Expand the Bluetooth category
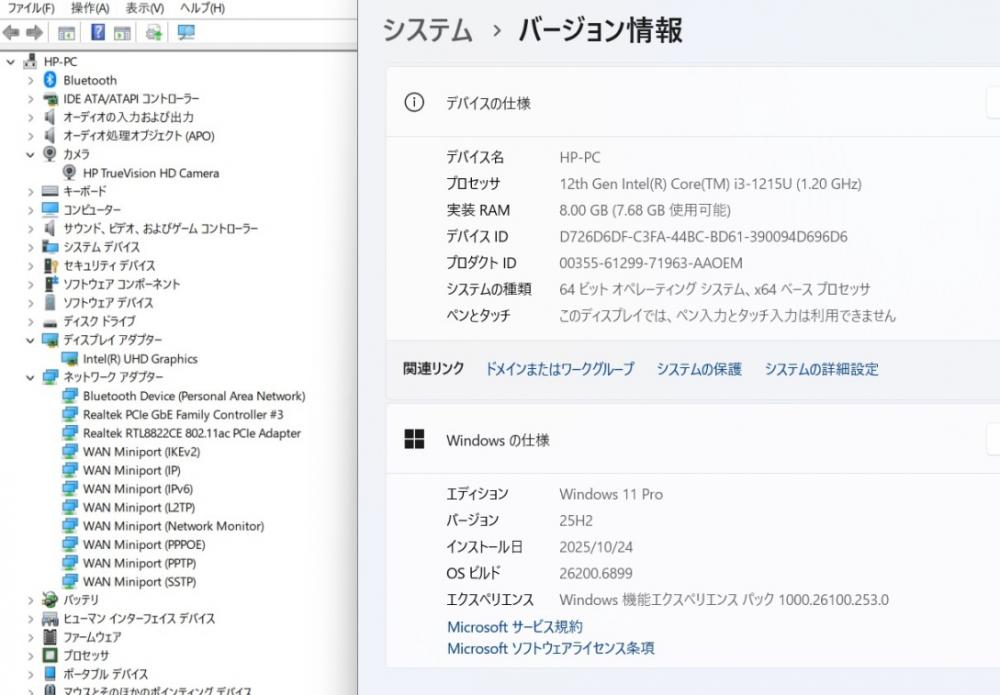Viewport: 1000px width, 695px height. 30,80
